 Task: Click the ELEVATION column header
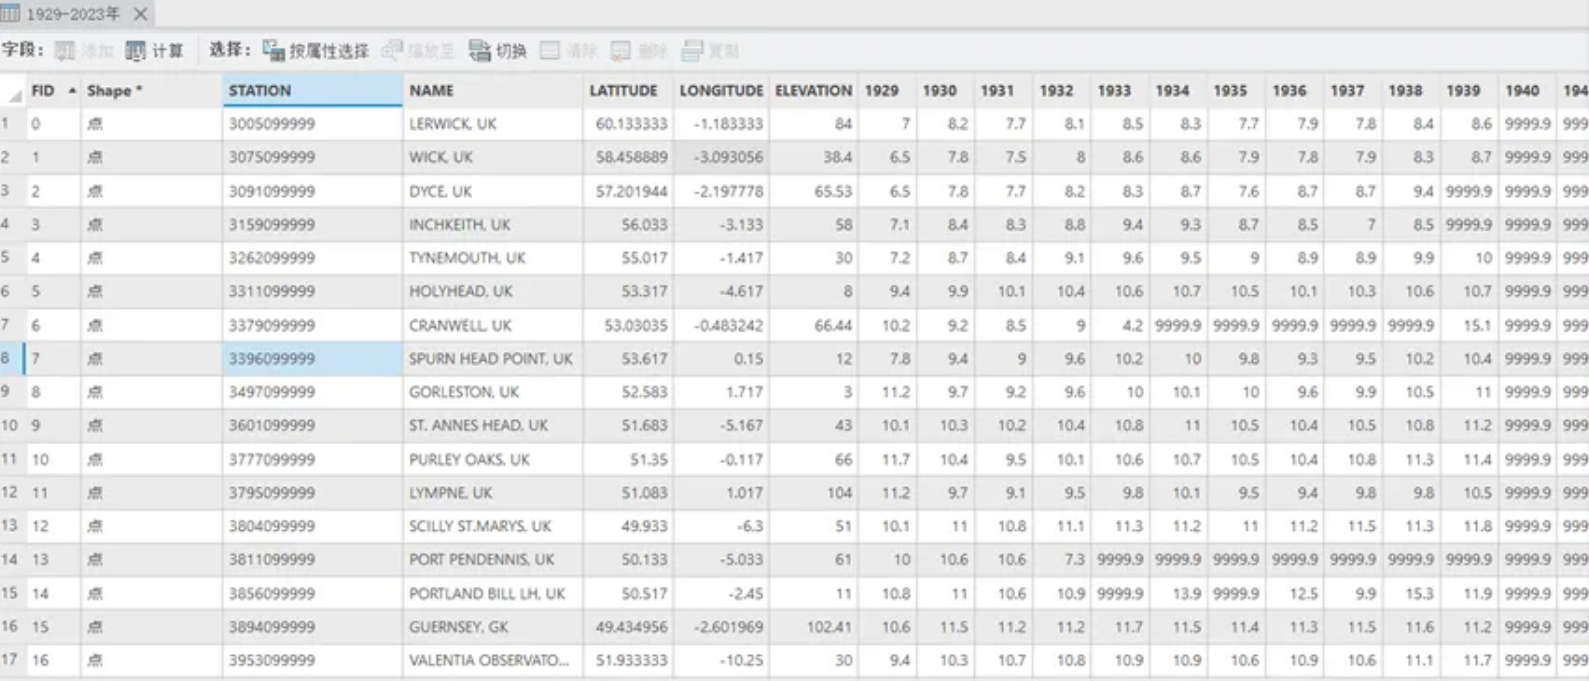(814, 91)
